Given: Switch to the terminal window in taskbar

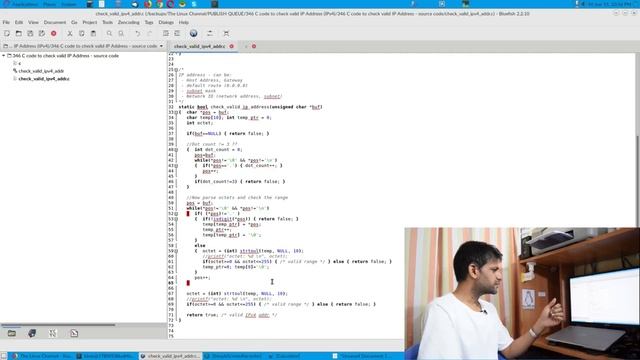Looking at the screenshot, I should (106, 356).
